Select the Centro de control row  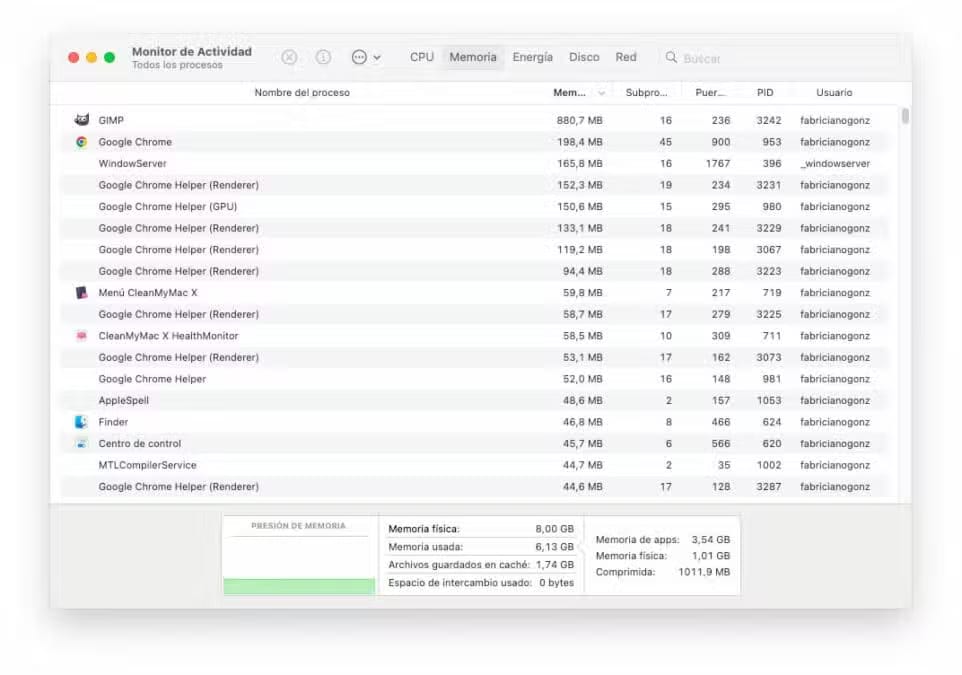[472, 443]
